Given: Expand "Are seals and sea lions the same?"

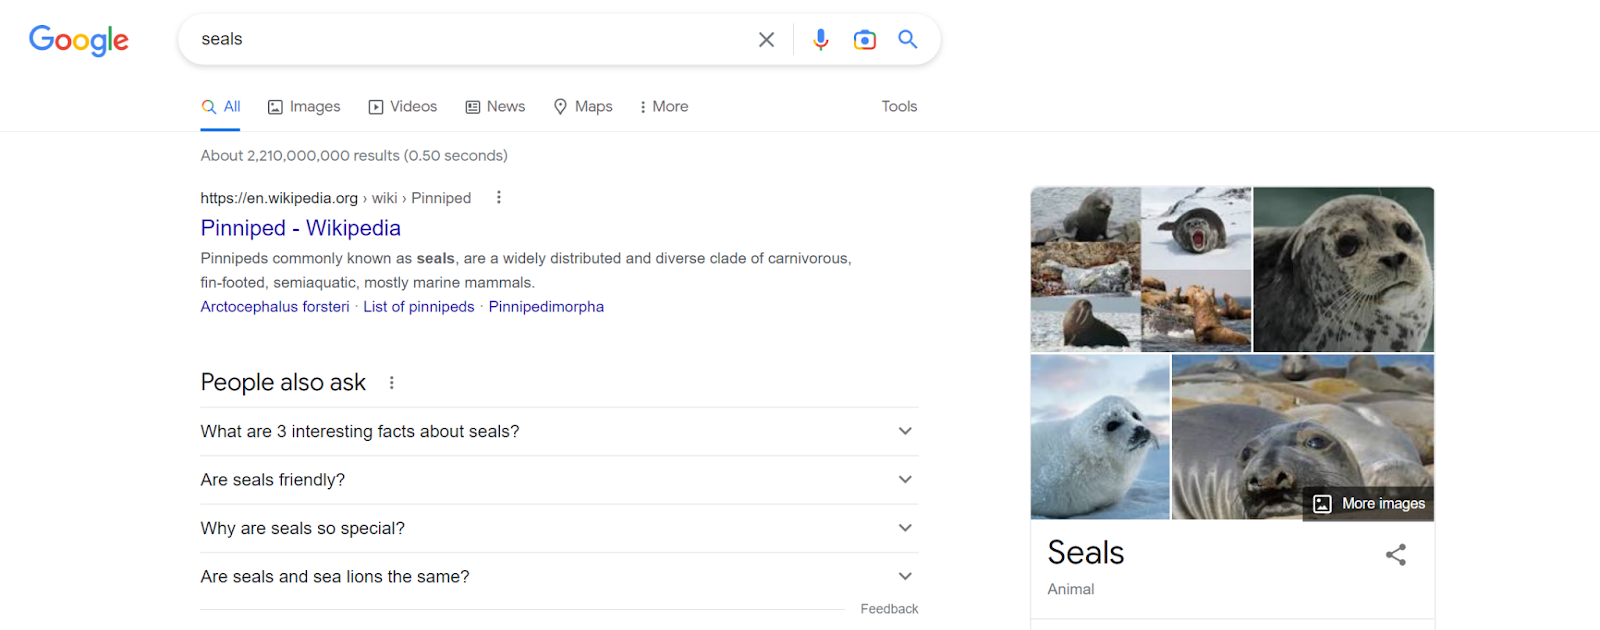Looking at the screenshot, I should 558,577.
